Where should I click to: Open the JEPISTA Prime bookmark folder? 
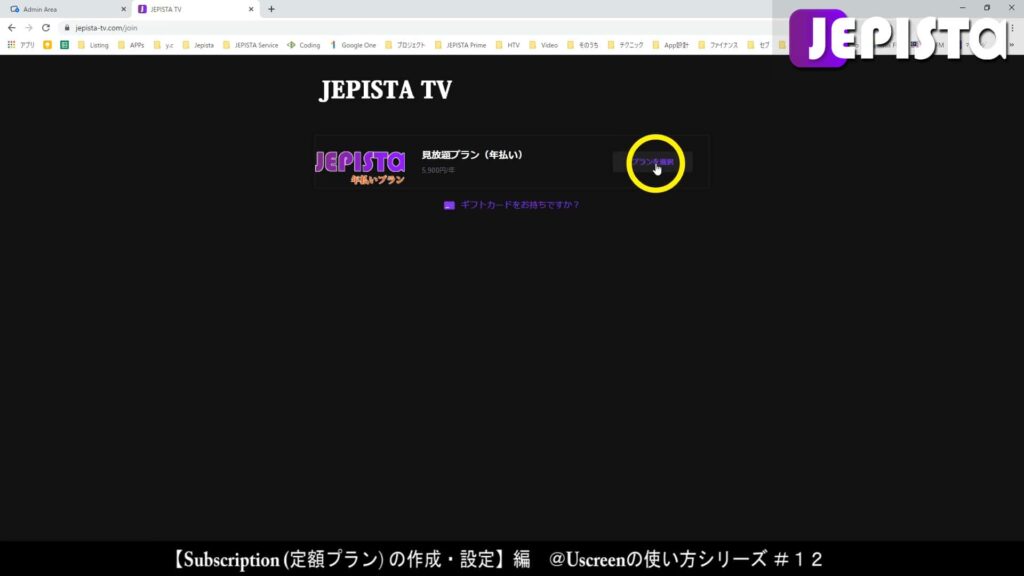(460, 45)
